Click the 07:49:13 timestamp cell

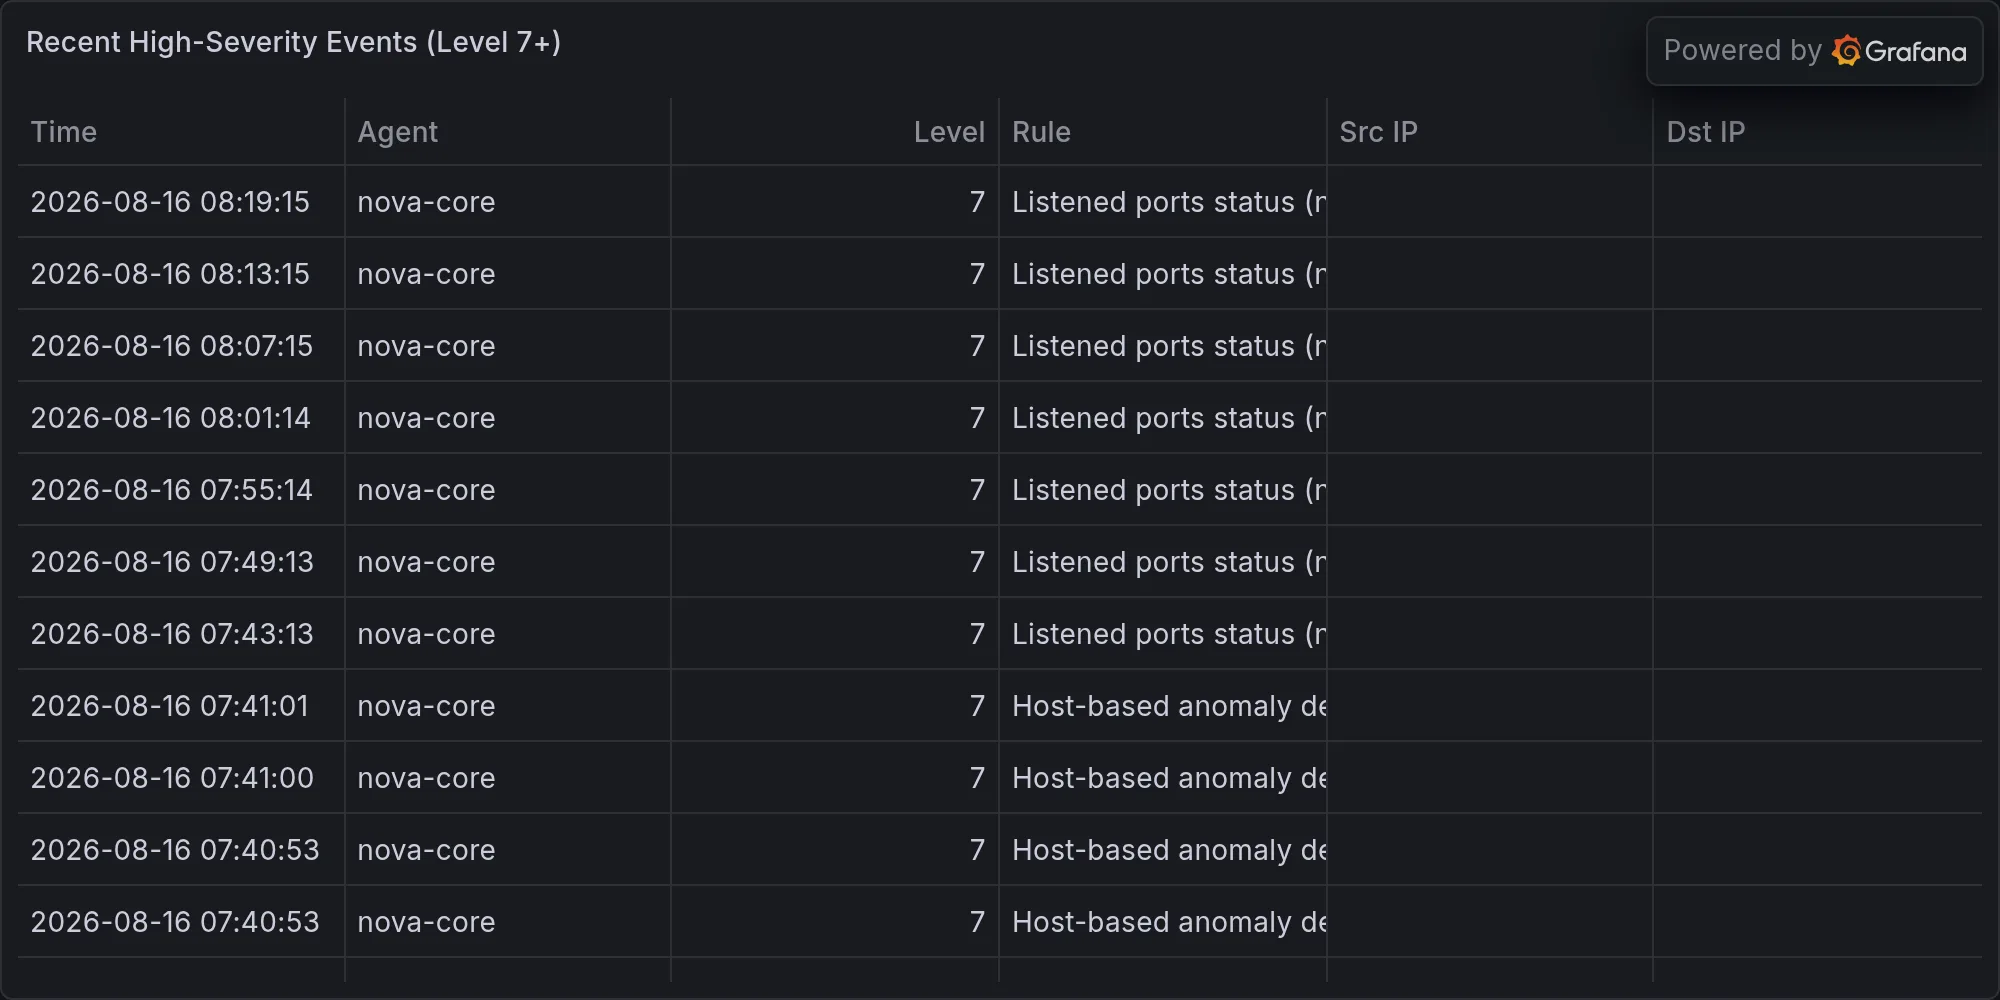pos(172,562)
